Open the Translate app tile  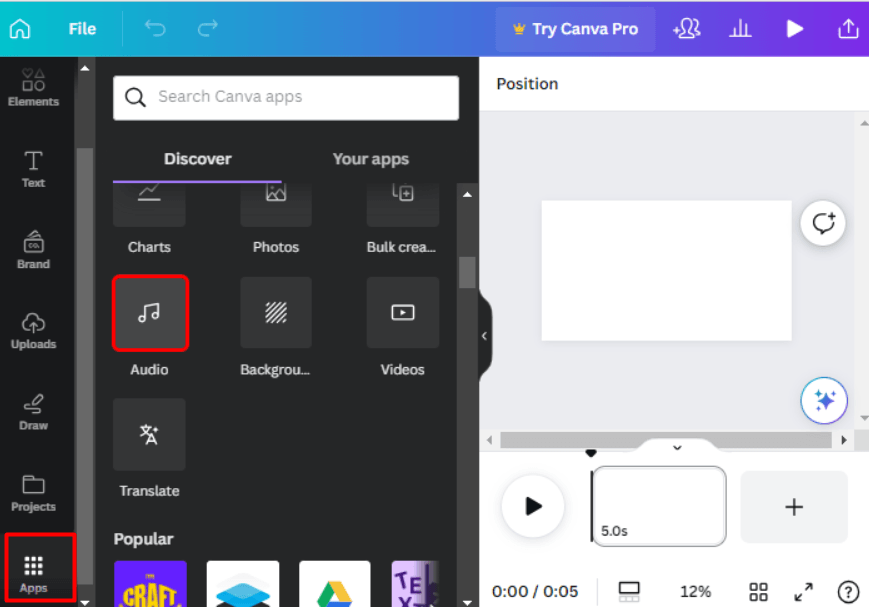click(x=149, y=435)
